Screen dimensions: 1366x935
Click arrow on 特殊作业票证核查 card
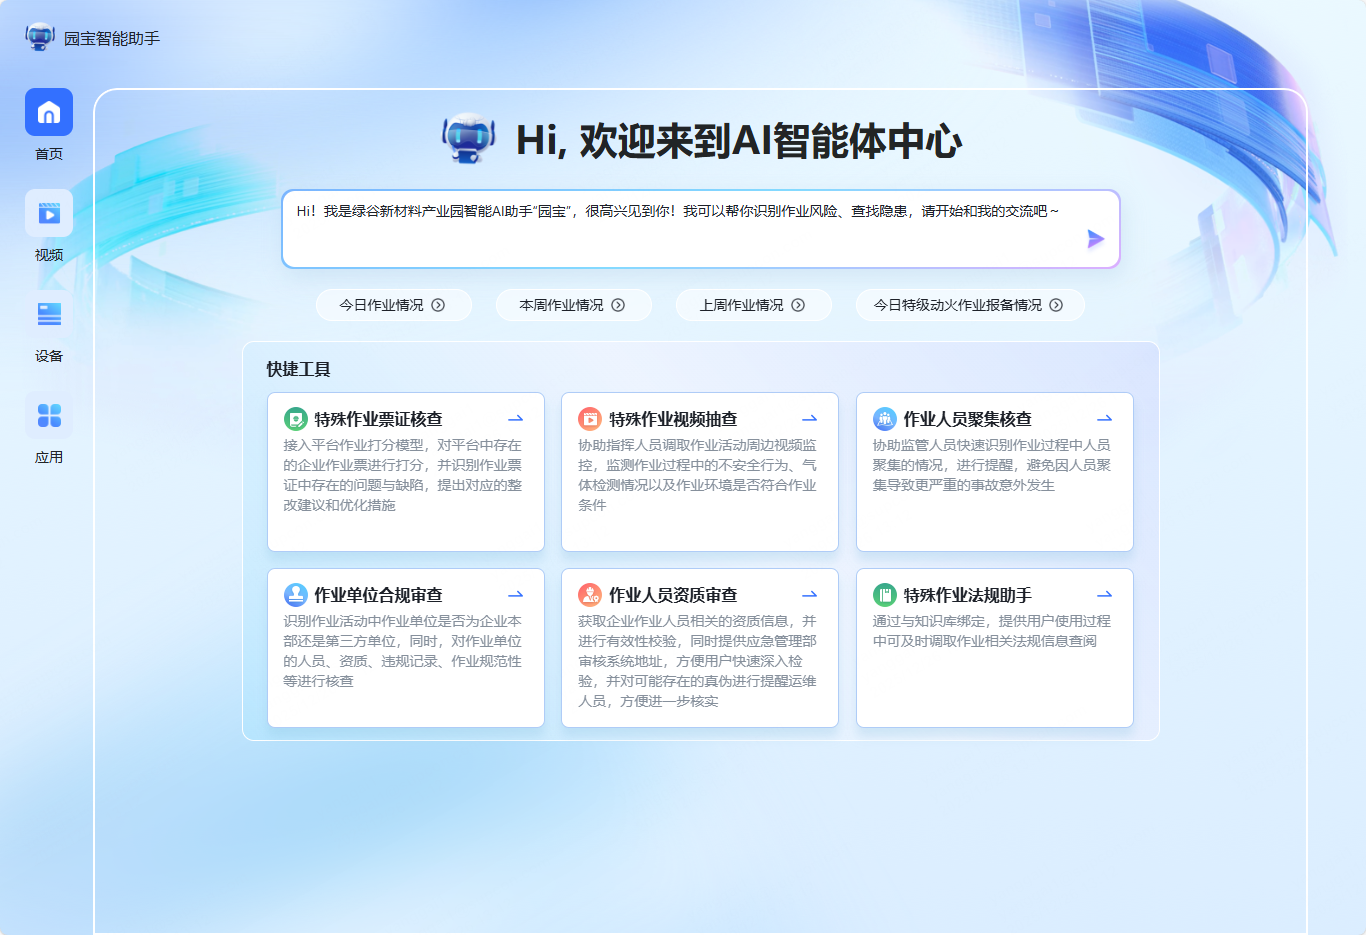[516, 419]
